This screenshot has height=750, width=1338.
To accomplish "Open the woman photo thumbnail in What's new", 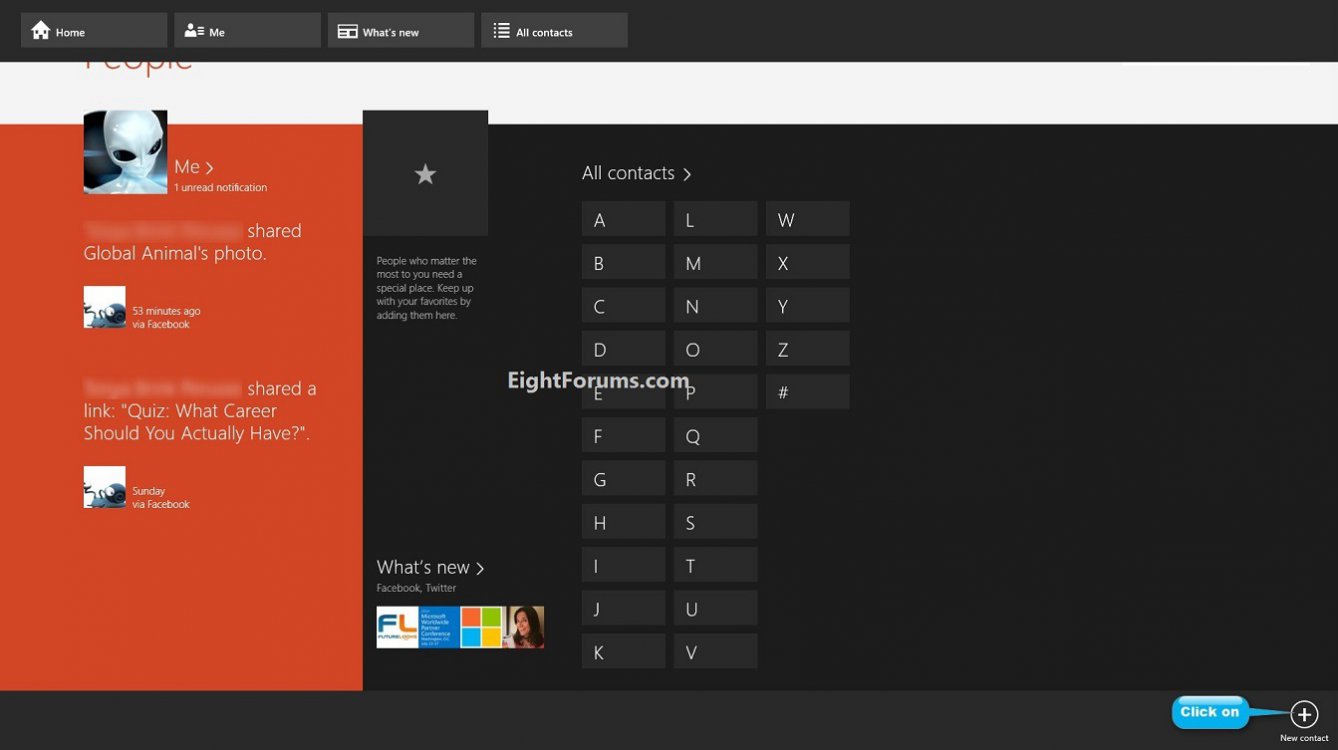I will 524,627.
